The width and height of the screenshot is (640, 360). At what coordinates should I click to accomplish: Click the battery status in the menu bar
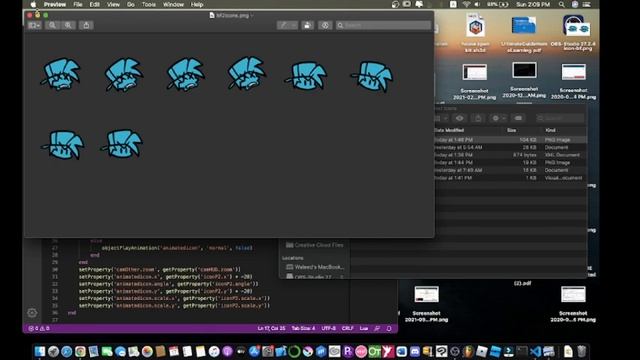click(498, 4)
